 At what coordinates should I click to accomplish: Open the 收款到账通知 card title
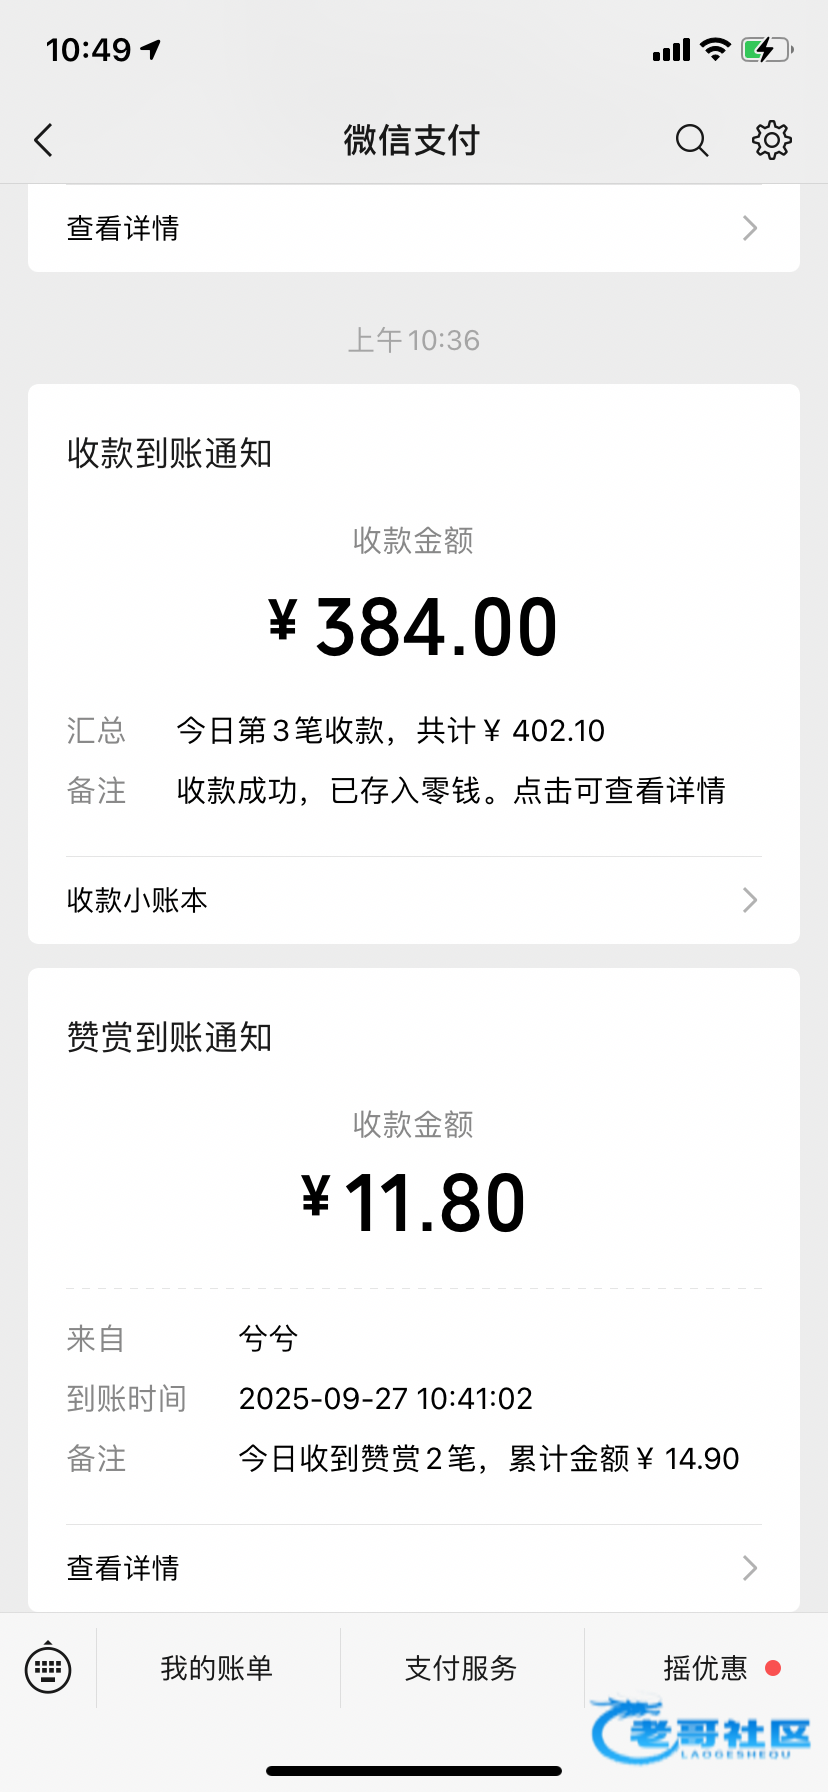(170, 454)
